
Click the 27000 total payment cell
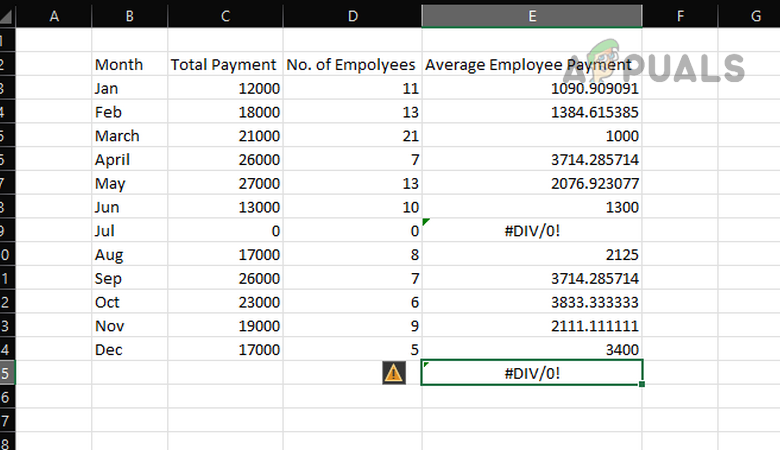[225, 183]
